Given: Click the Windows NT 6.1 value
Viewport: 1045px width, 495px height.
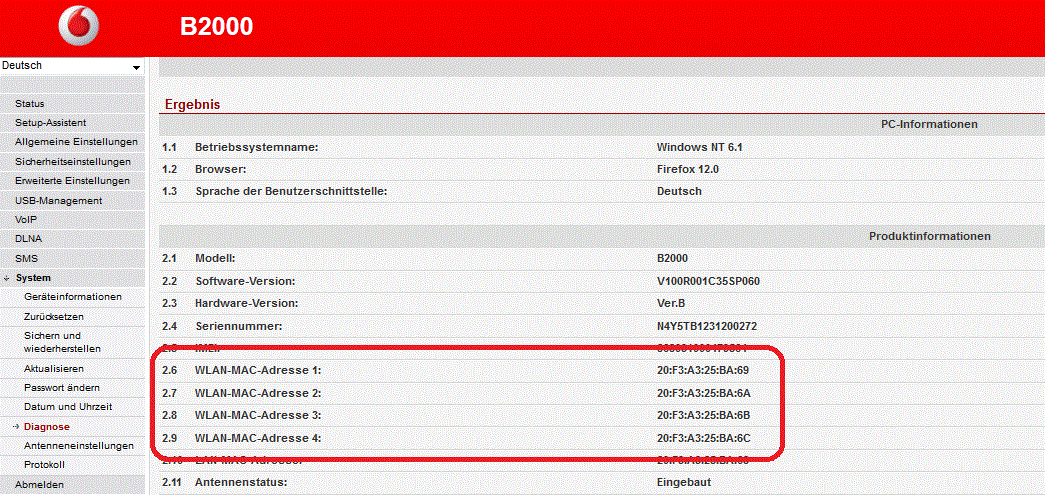Looking at the screenshot, I should click(x=699, y=147).
